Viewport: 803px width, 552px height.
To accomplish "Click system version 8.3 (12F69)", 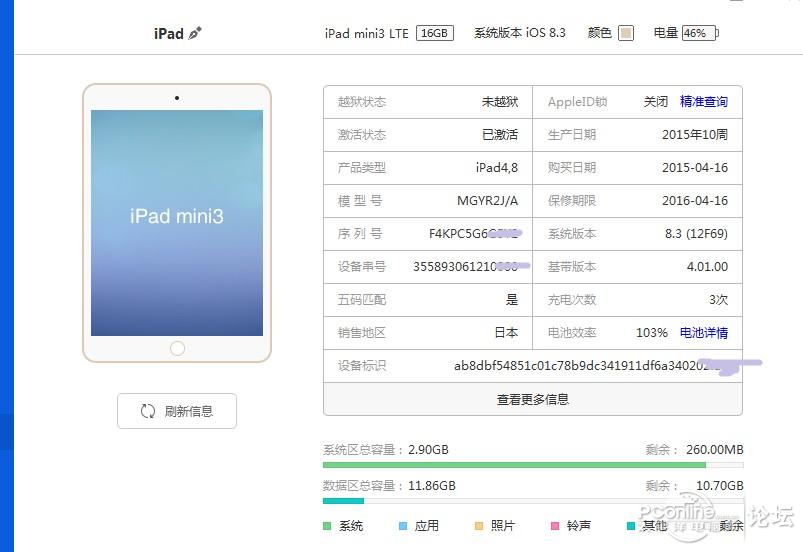I will tap(696, 233).
